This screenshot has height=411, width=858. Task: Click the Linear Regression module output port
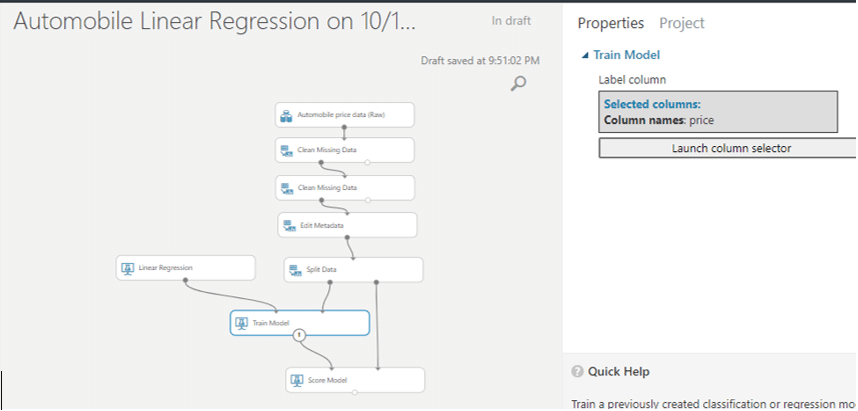tap(186, 280)
